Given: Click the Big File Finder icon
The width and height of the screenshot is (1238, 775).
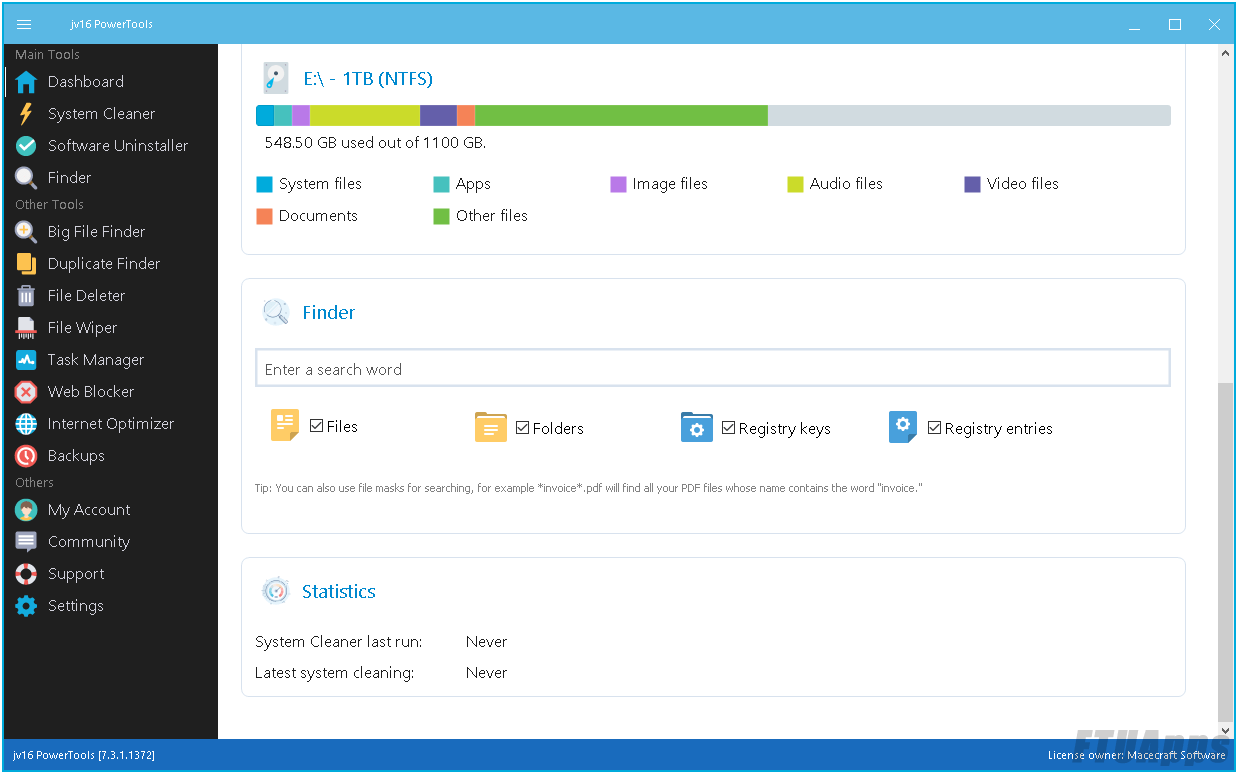Looking at the screenshot, I should [x=26, y=232].
